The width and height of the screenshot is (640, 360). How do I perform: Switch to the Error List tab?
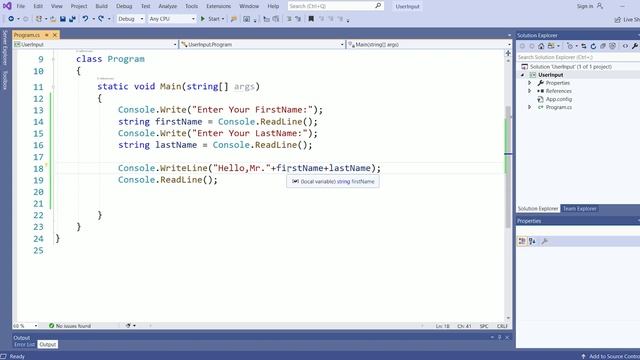point(24,344)
